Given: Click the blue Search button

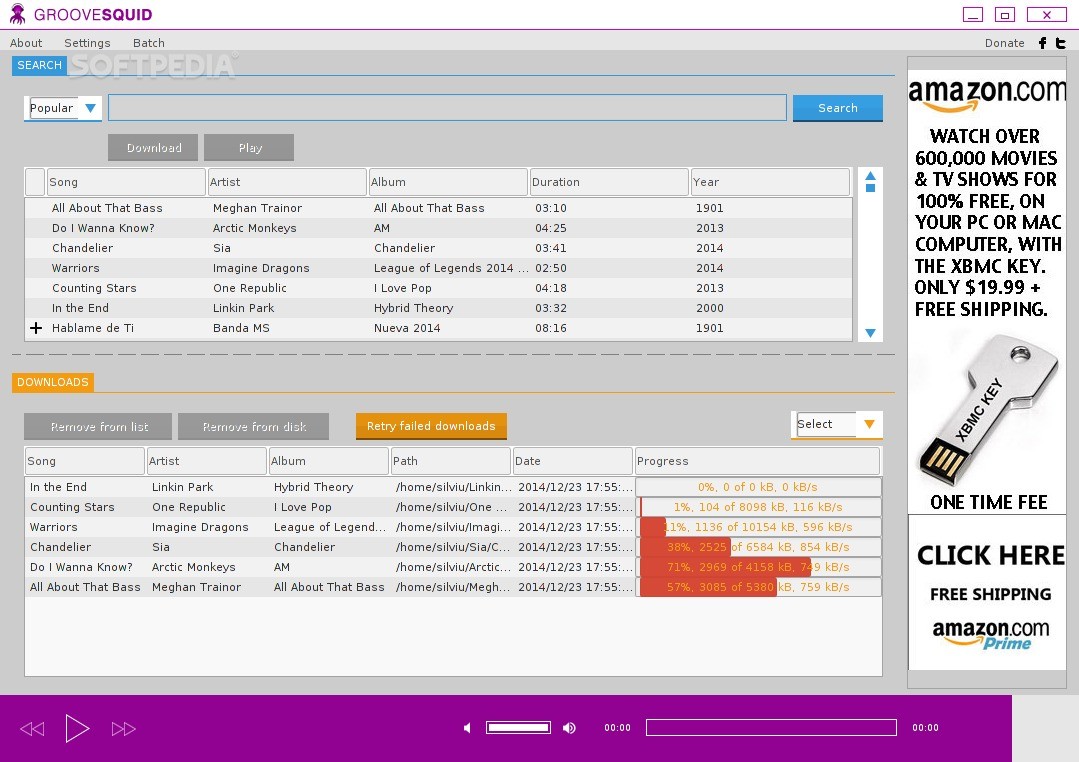Looking at the screenshot, I should 837,108.
